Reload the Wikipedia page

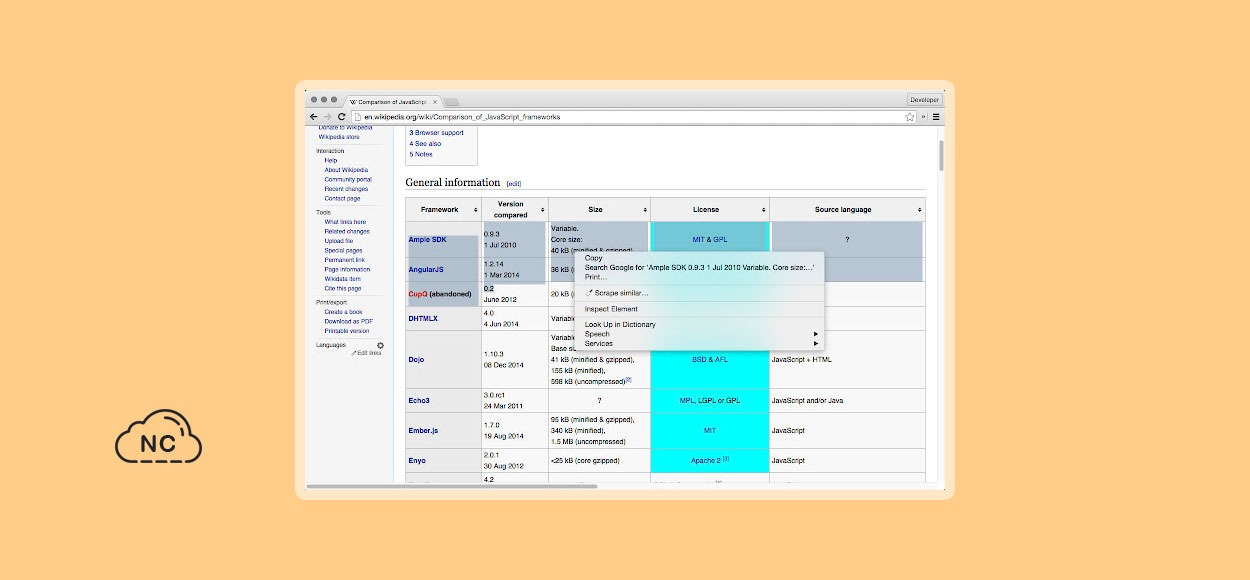pos(341,117)
